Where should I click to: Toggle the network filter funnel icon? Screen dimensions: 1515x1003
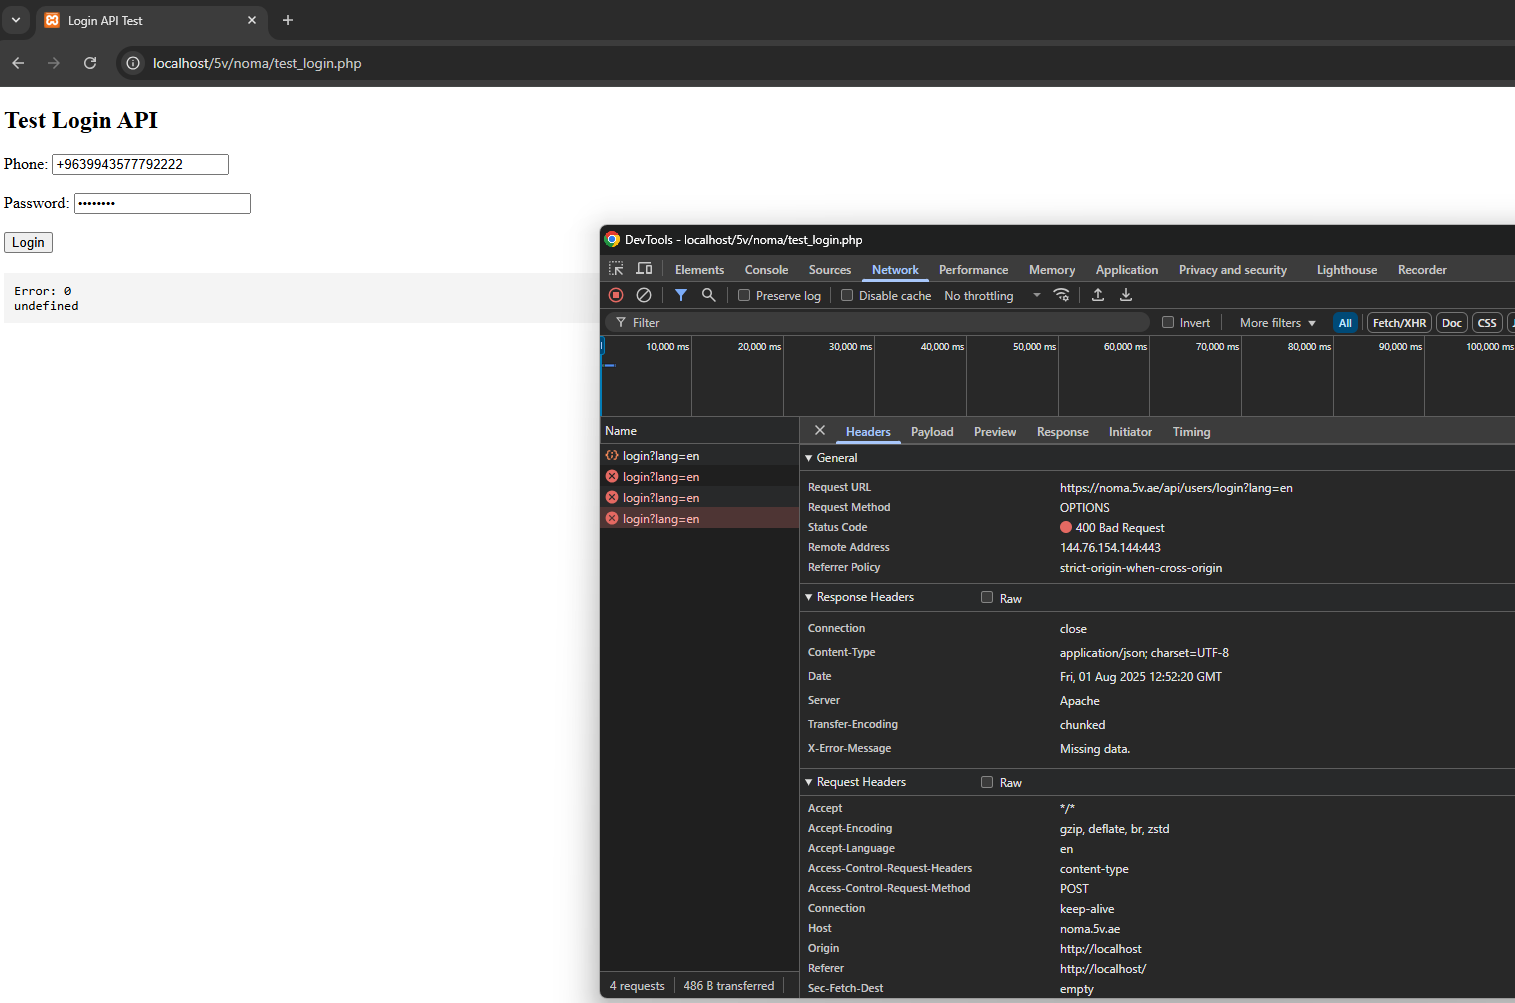click(x=680, y=295)
